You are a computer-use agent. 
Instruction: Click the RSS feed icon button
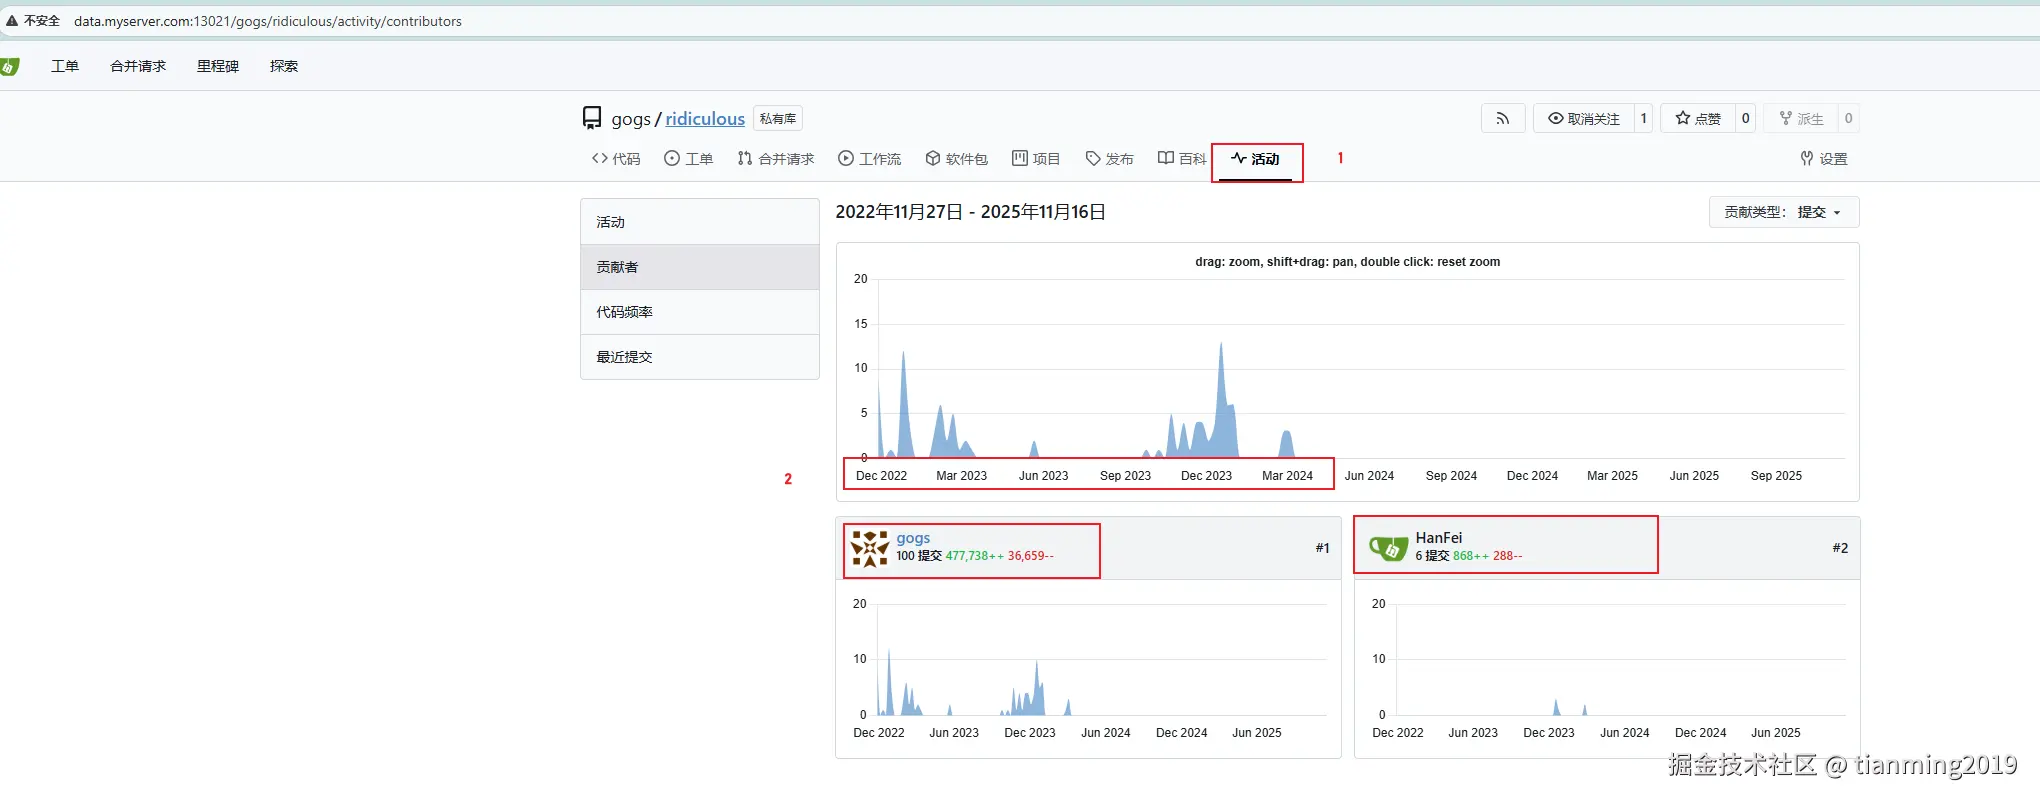(x=1502, y=118)
